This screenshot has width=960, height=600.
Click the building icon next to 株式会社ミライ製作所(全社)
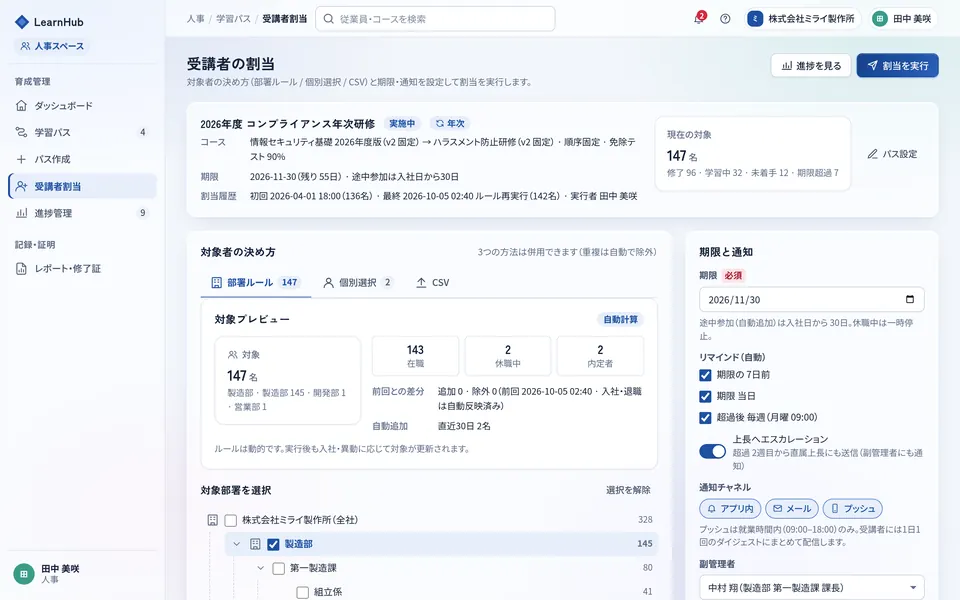click(212, 520)
